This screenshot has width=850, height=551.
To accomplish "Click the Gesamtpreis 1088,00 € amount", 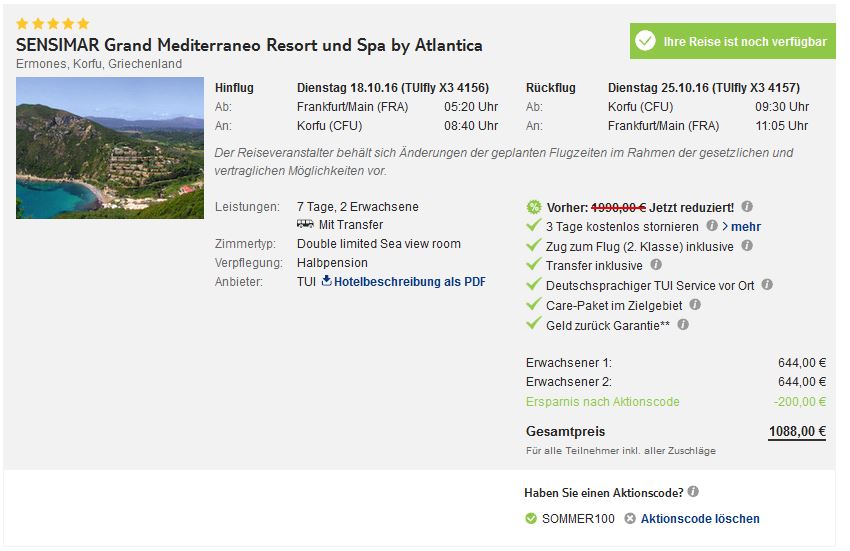I will [x=797, y=432].
